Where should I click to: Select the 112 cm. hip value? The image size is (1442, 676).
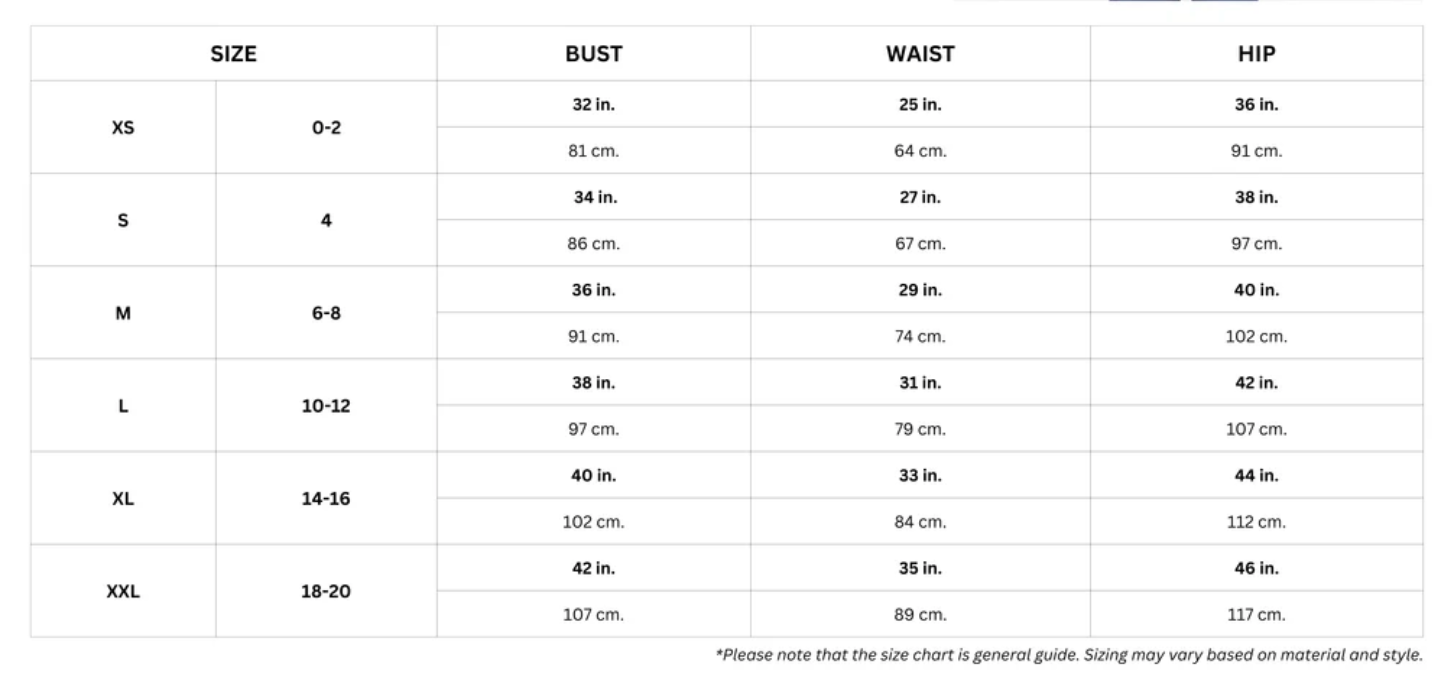(x=1256, y=522)
